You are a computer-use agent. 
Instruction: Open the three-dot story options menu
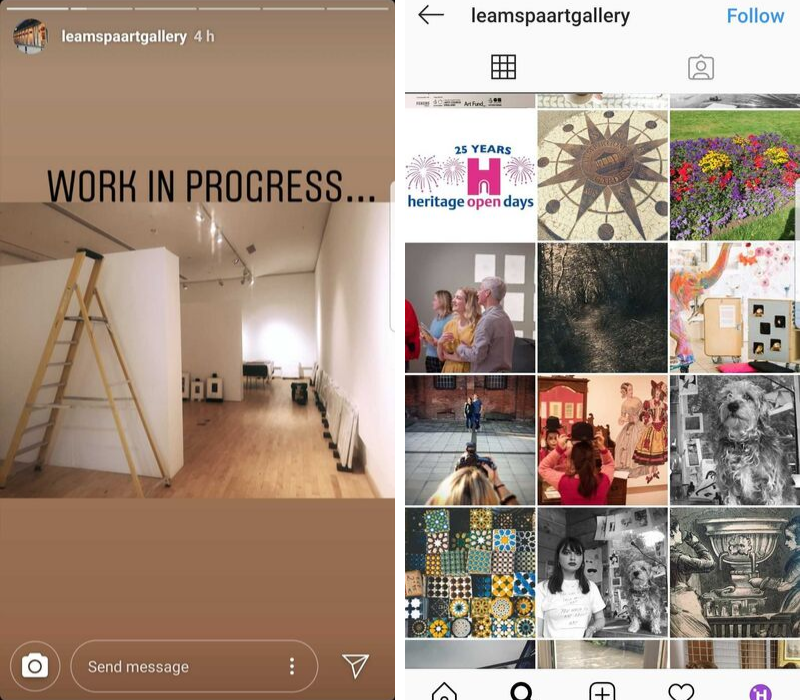(292, 666)
